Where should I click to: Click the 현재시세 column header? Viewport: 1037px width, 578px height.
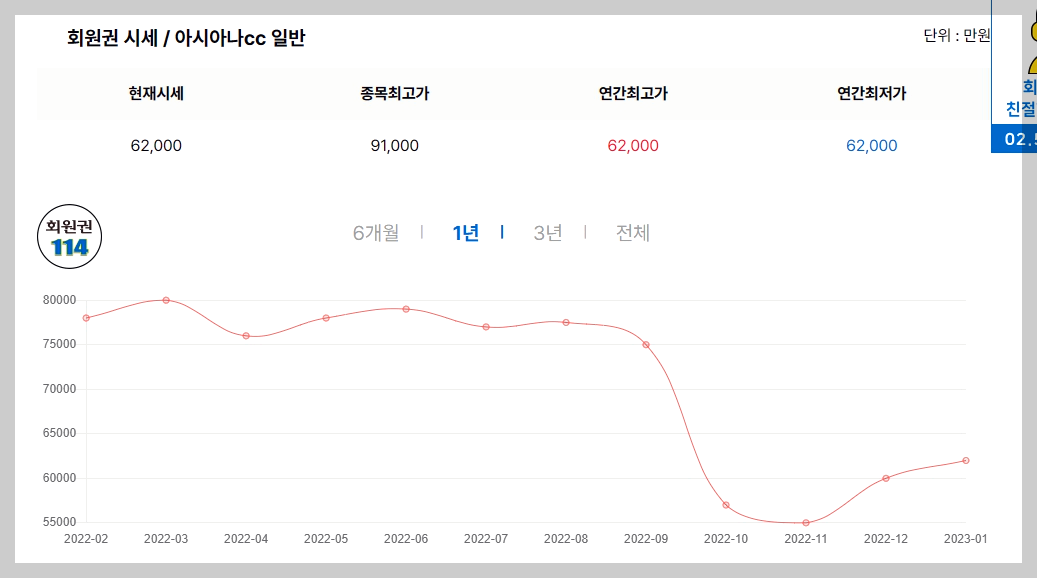coord(156,93)
